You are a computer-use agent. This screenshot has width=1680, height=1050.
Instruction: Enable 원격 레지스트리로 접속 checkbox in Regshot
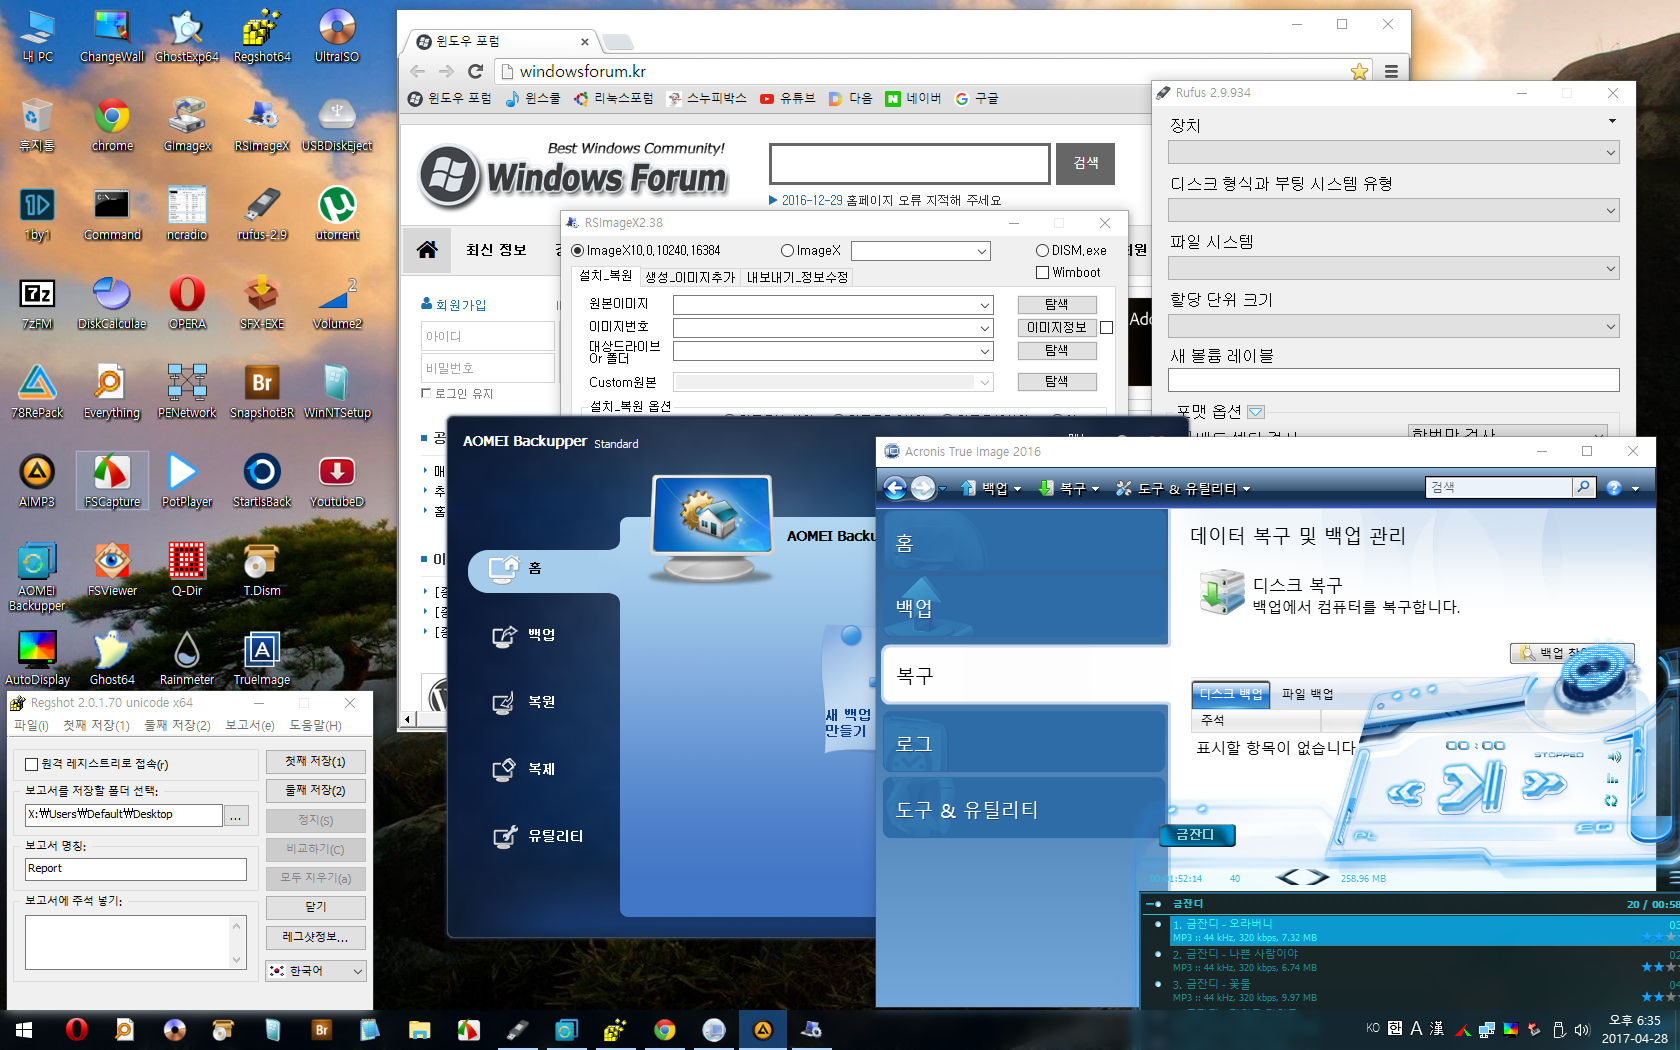(32, 765)
